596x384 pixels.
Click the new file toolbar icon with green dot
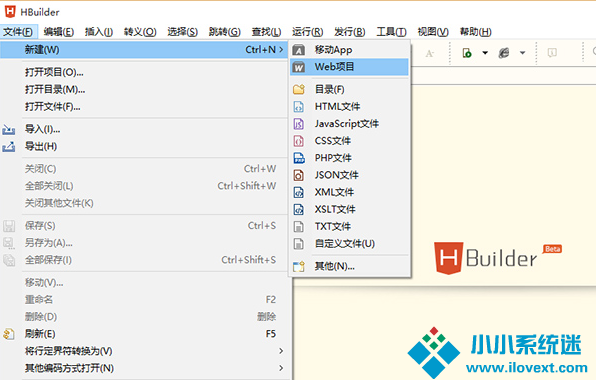(x=467, y=53)
